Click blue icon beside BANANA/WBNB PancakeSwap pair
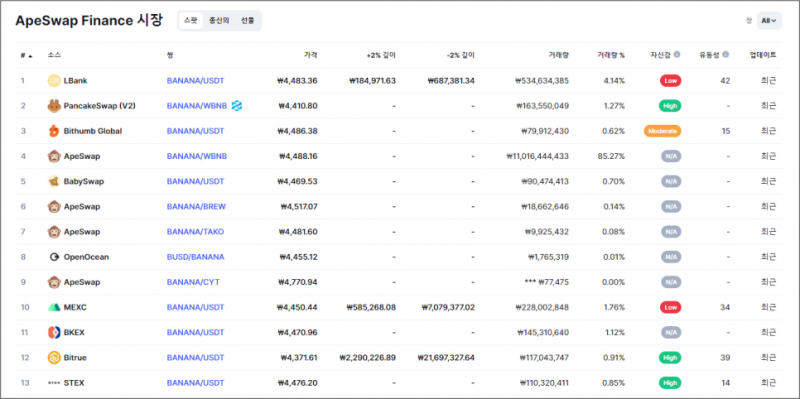Viewport: 800px width, 399px height. pyautogui.click(x=237, y=106)
